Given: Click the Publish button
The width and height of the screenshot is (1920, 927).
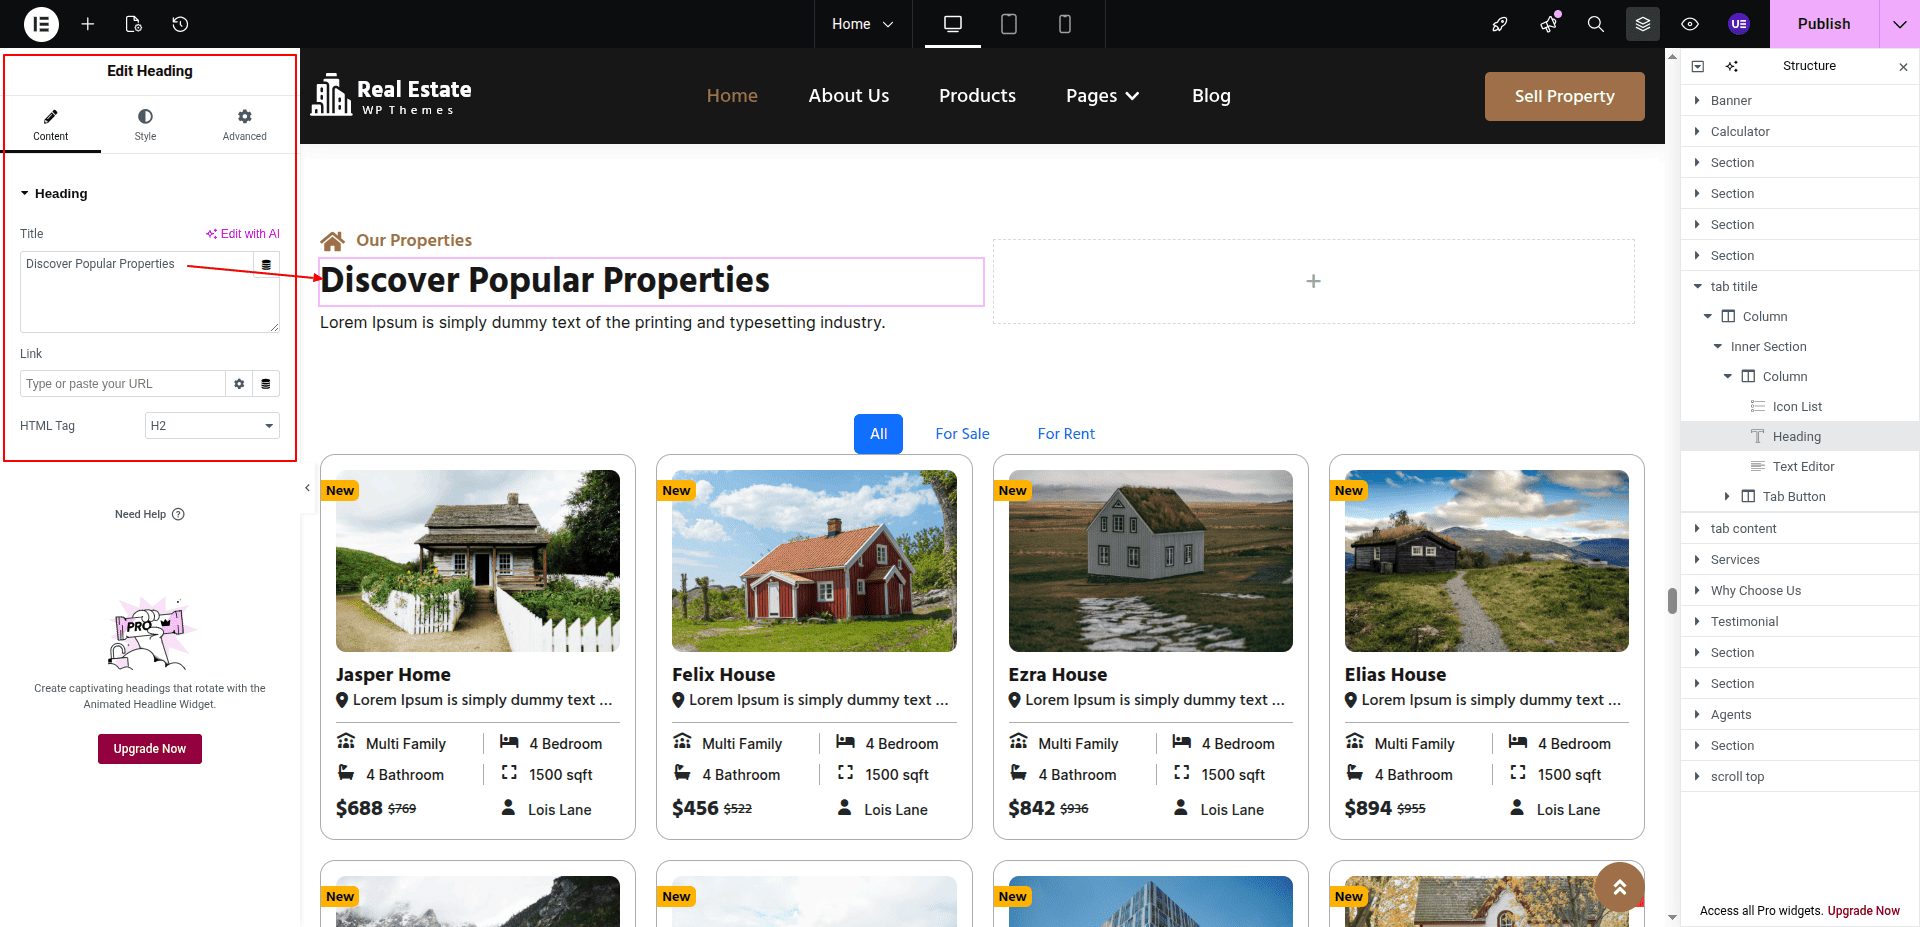Looking at the screenshot, I should (1823, 24).
